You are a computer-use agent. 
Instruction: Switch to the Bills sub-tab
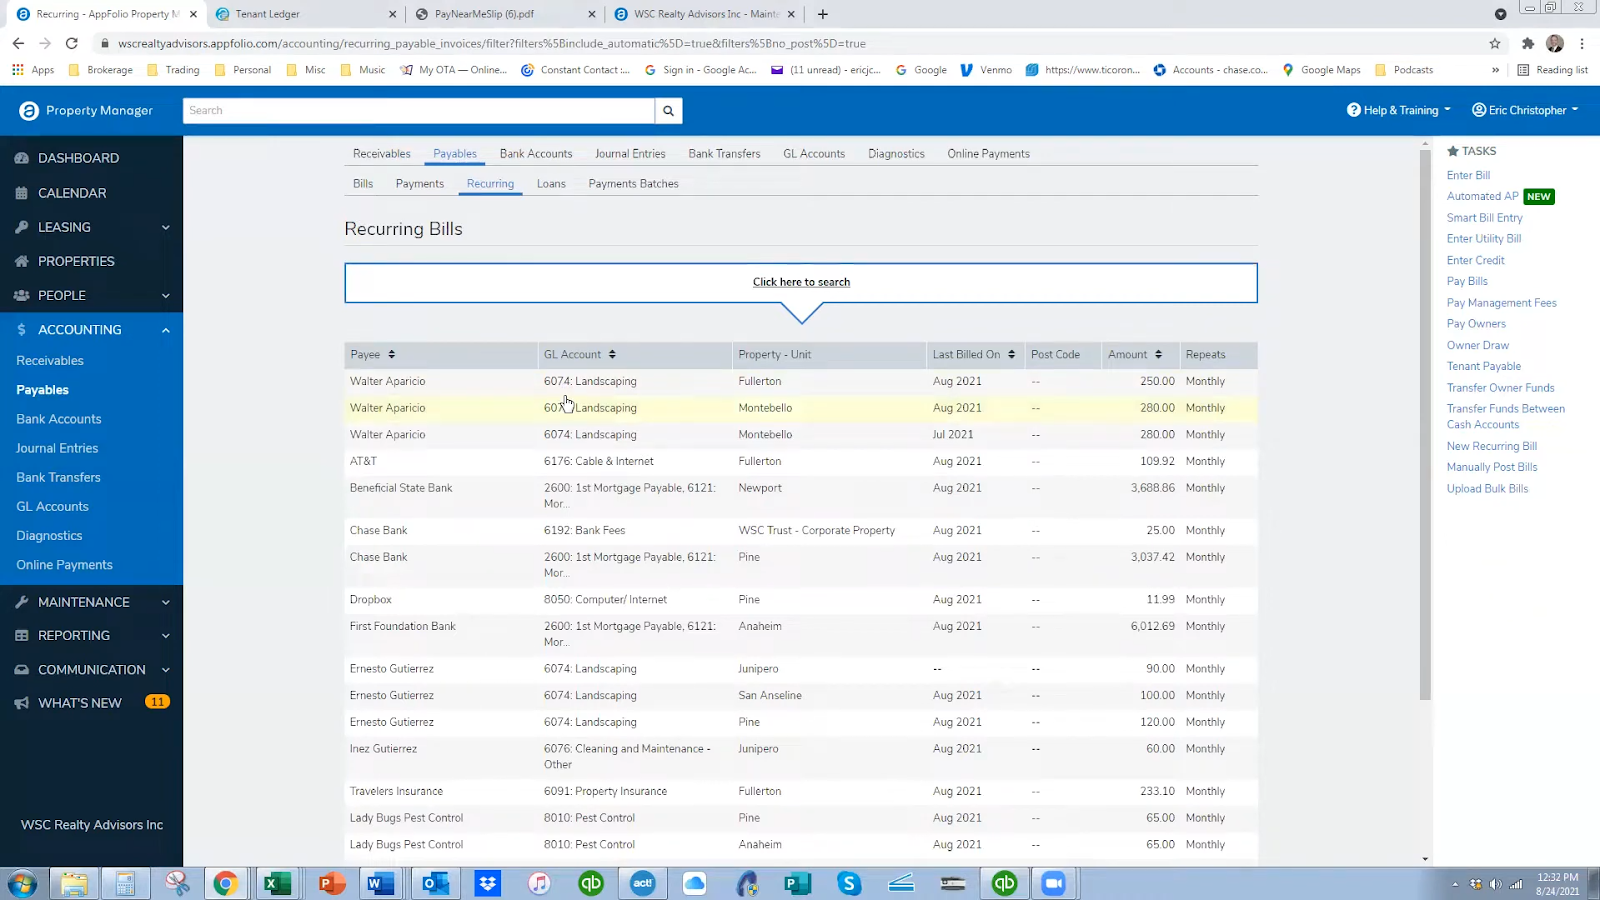coord(363,184)
